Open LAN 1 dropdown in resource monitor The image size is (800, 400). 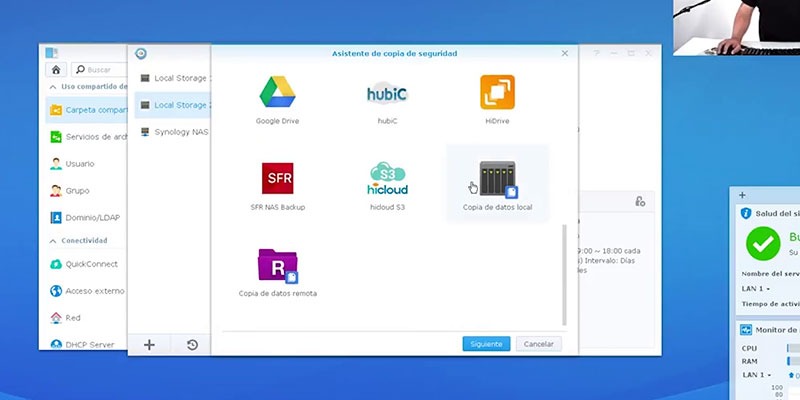click(x=756, y=375)
